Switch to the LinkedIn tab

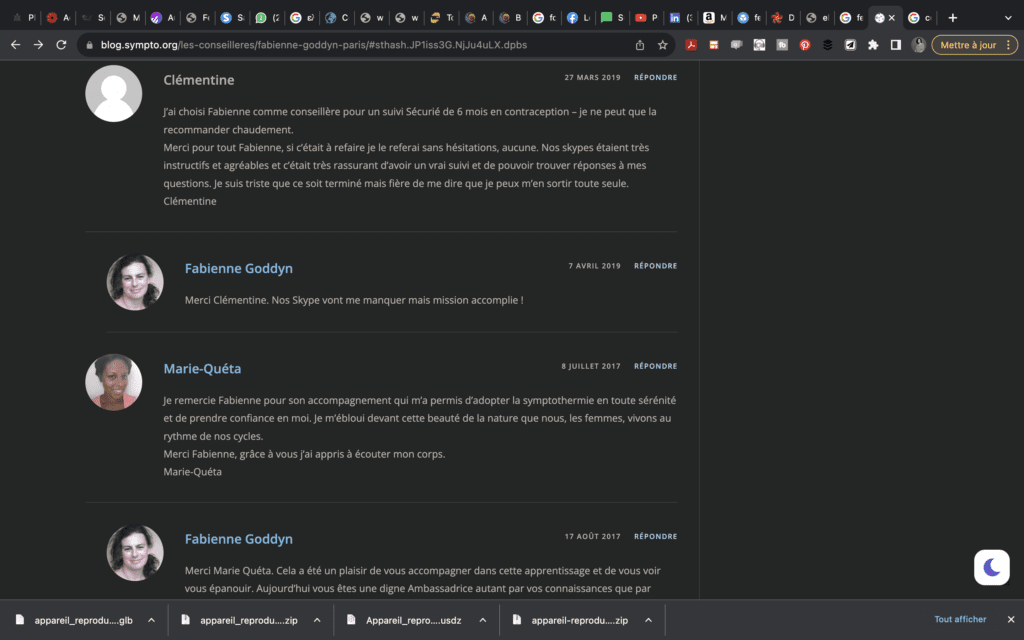(x=675, y=18)
